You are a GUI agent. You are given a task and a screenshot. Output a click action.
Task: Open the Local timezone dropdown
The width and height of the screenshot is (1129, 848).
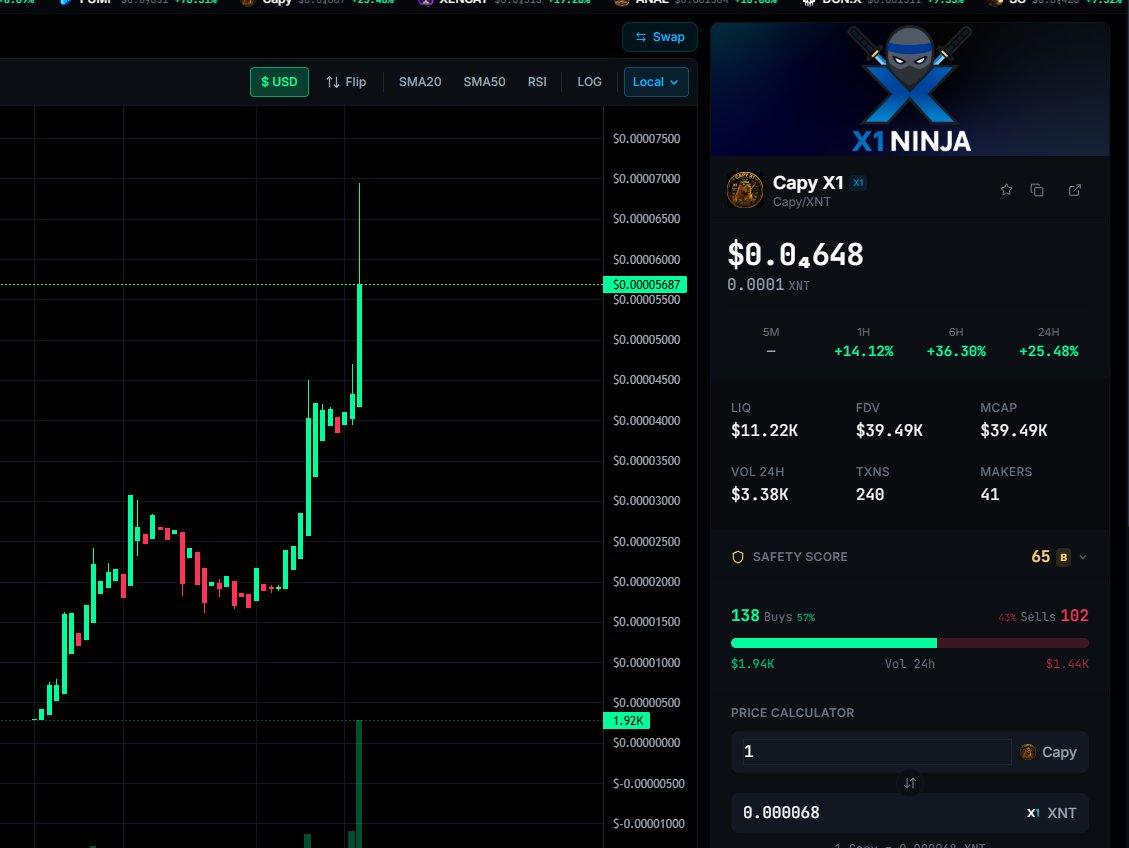tap(656, 82)
